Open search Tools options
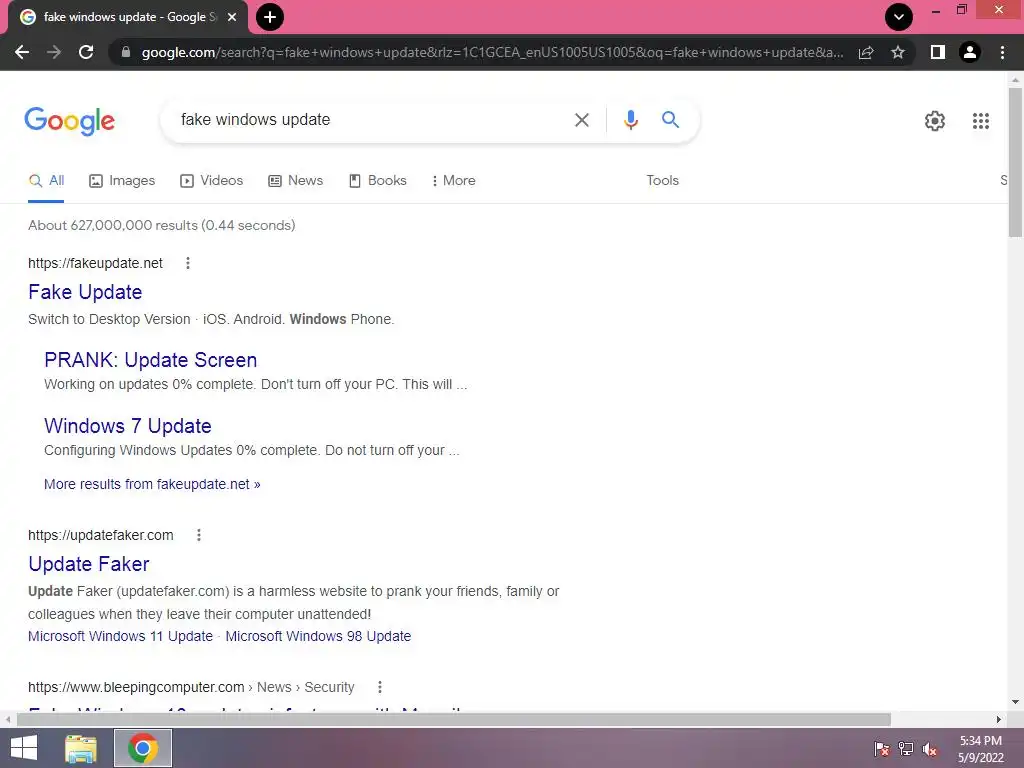Screen dimensions: 1024x768 point(662,181)
